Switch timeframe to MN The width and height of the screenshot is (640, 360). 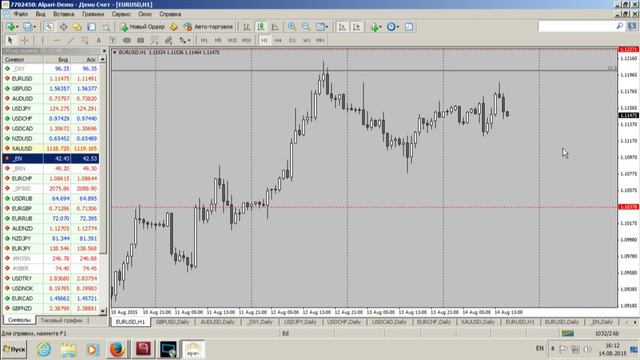tap(320, 40)
